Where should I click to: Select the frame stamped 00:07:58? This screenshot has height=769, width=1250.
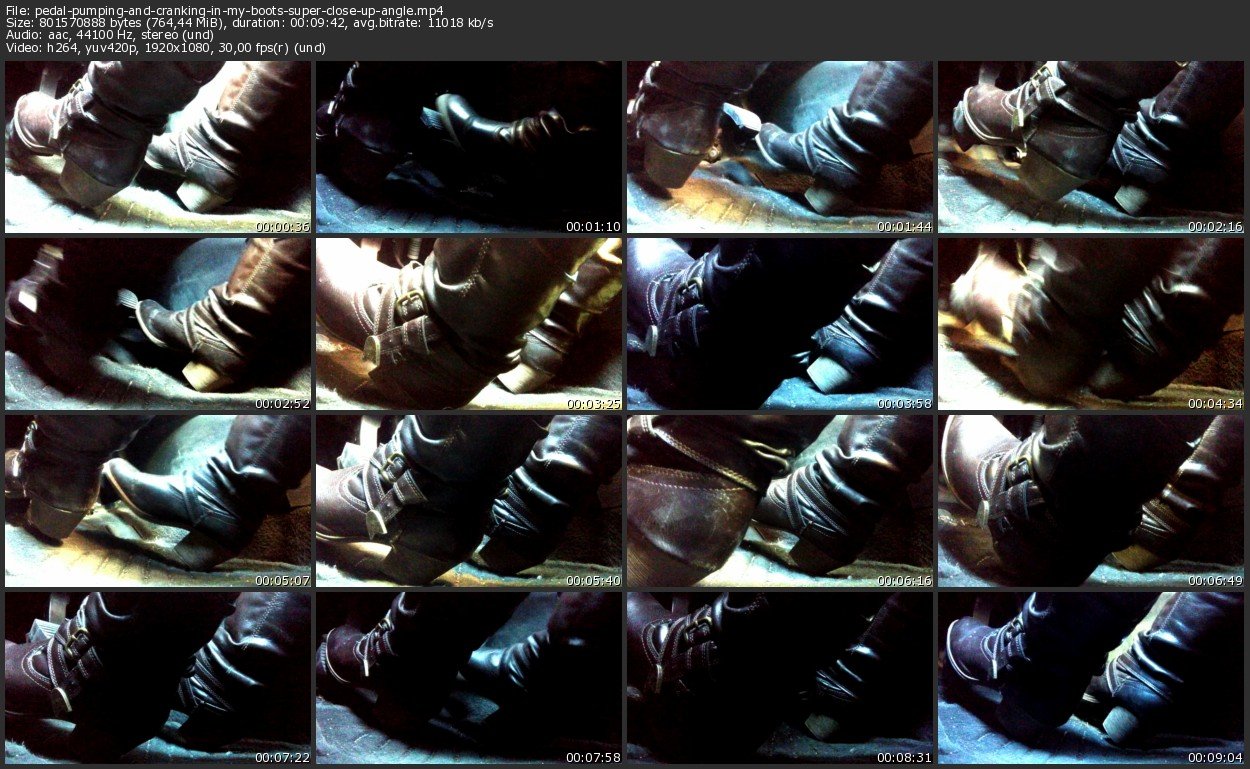click(469, 678)
